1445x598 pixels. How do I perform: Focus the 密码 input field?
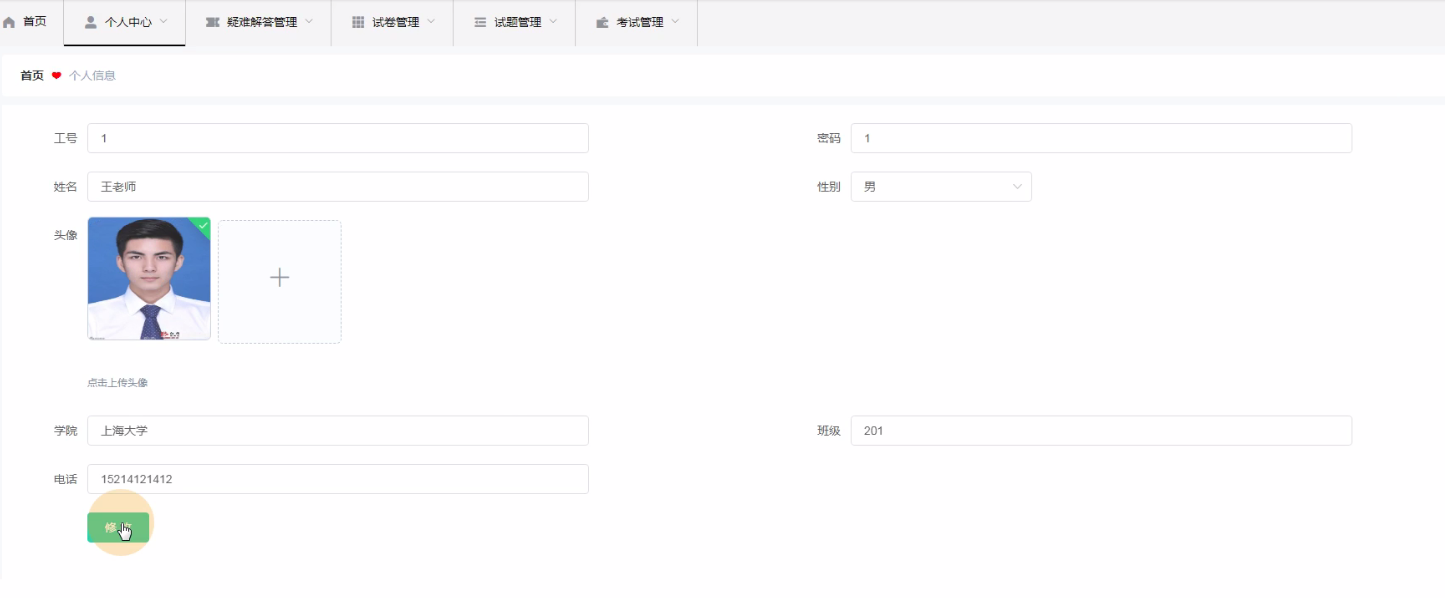tap(1100, 138)
